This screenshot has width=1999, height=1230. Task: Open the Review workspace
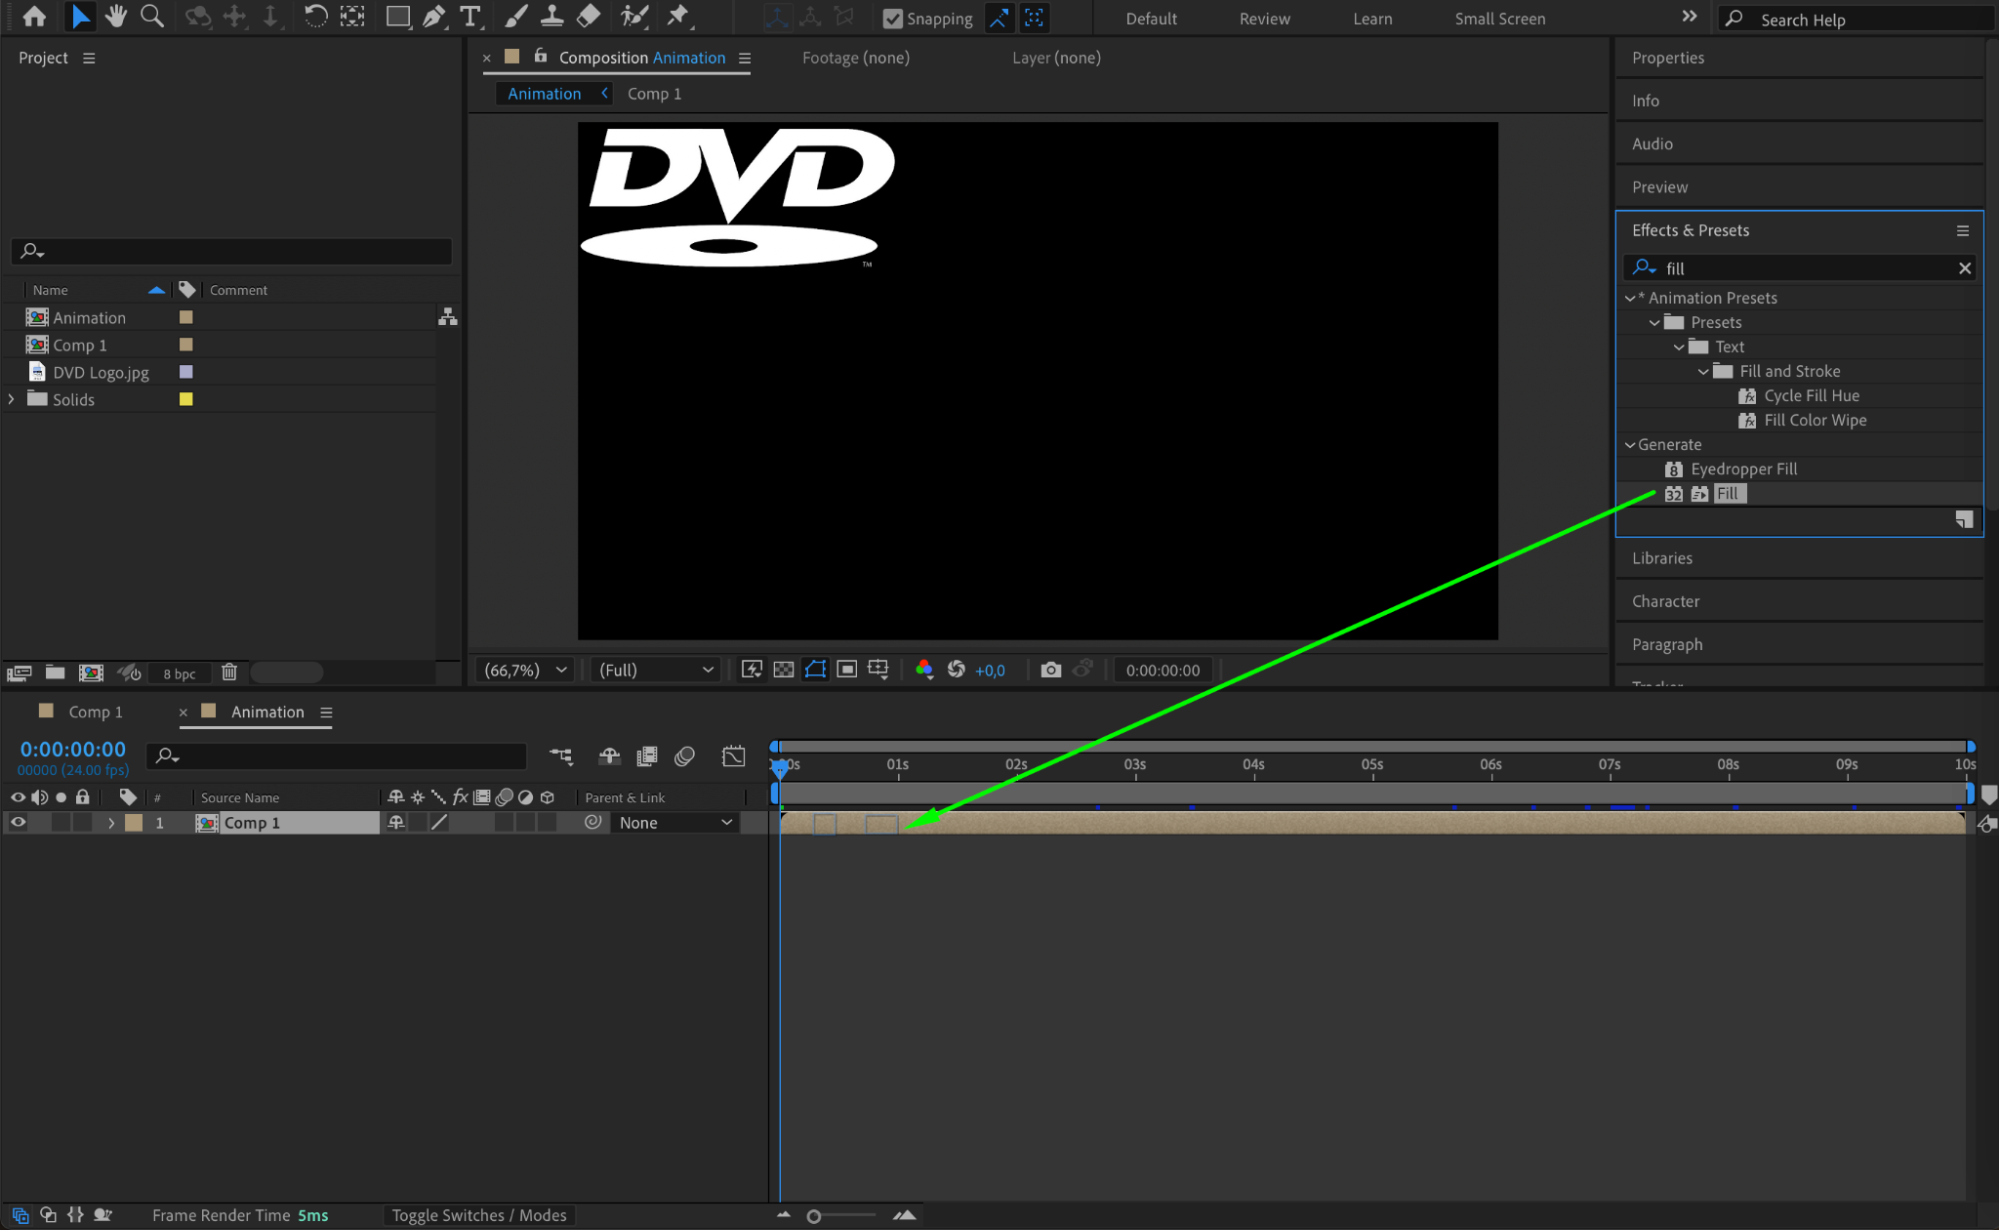[1264, 19]
